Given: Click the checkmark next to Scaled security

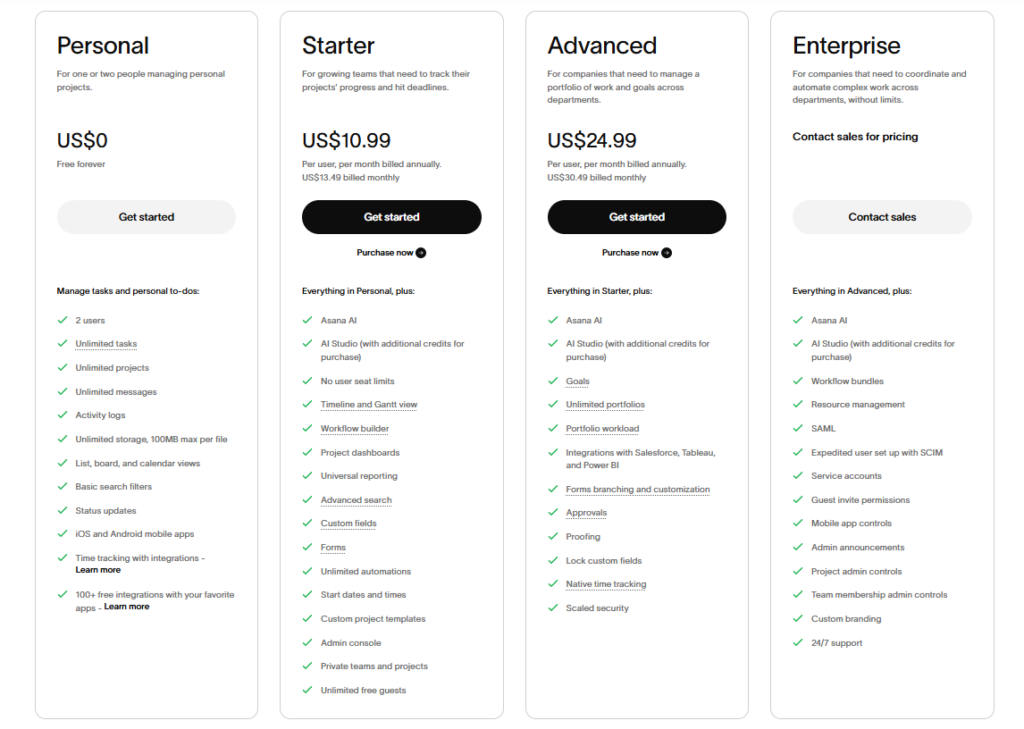Looking at the screenshot, I should [x=553, y=607].
